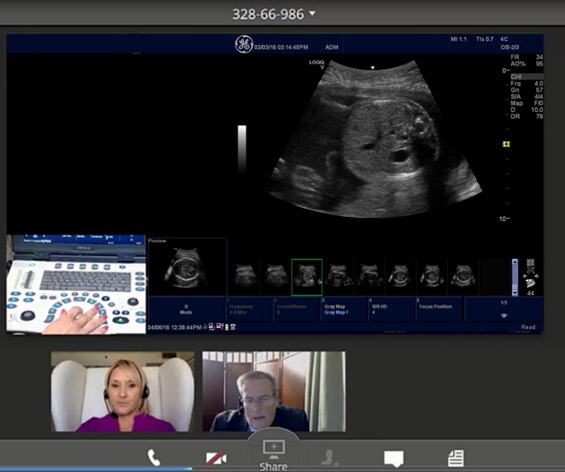Open the chat bubble icon
The width and height of the screenshot is (565, 472).
point(393,459)
